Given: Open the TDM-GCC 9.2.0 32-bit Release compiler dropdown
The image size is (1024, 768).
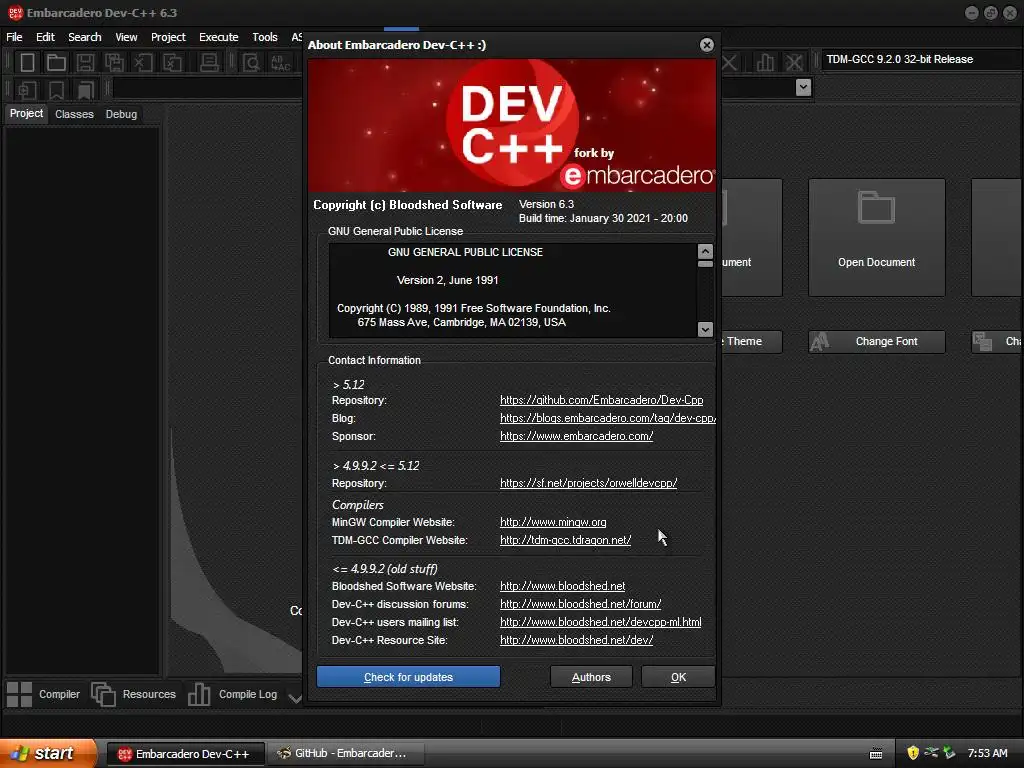Looking at the screenshot, I should pyautogui.click(x=921, y=59).
